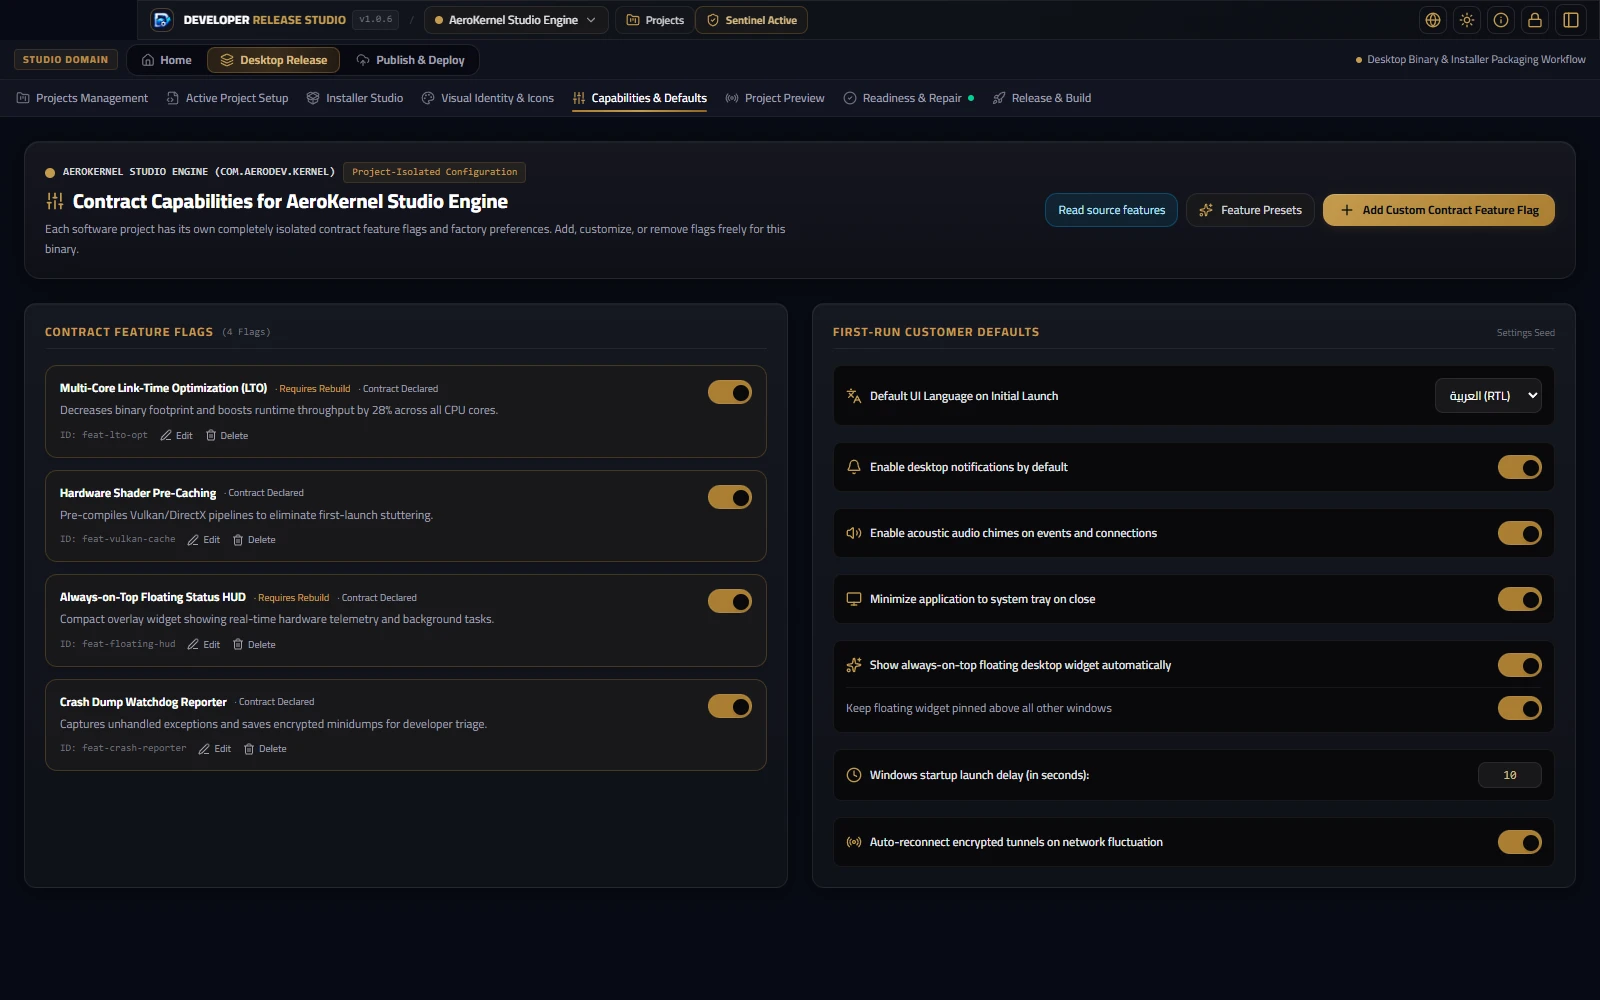Disable Multi-Core Link-Time Optimization flag
The height and width of the screenshot is (1000, 1600).
pyautogui.click(x=730, y=393)
